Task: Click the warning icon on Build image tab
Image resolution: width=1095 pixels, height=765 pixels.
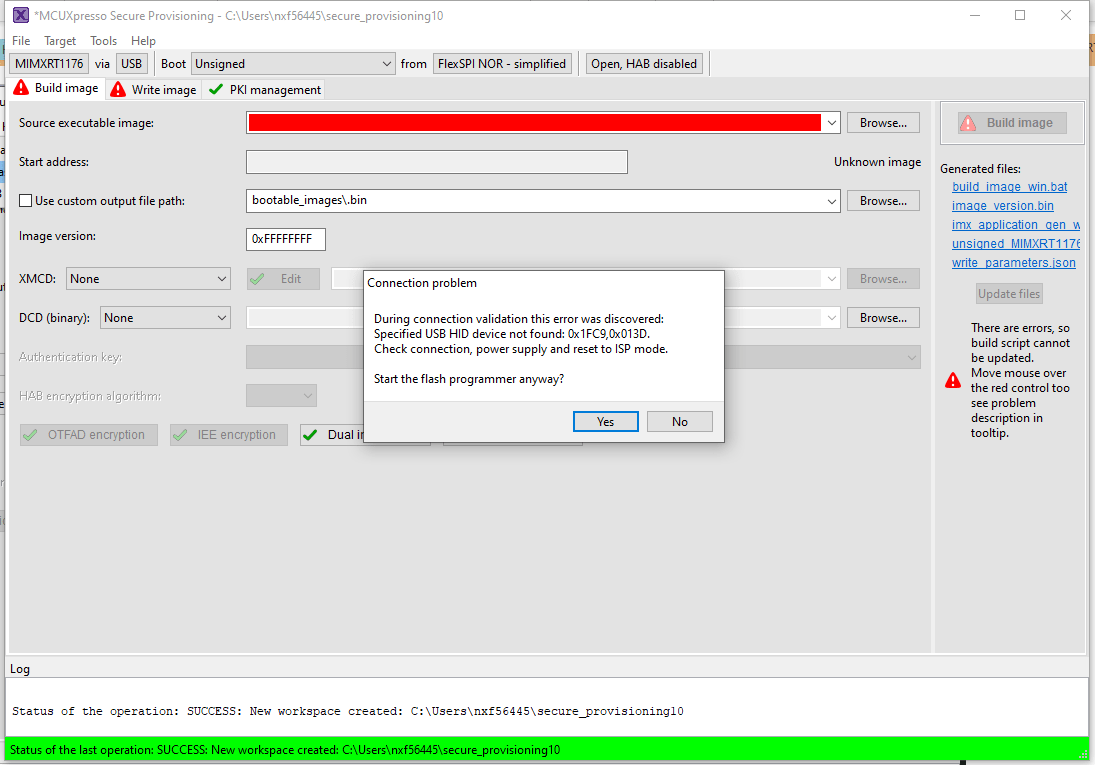Action: 20,88
